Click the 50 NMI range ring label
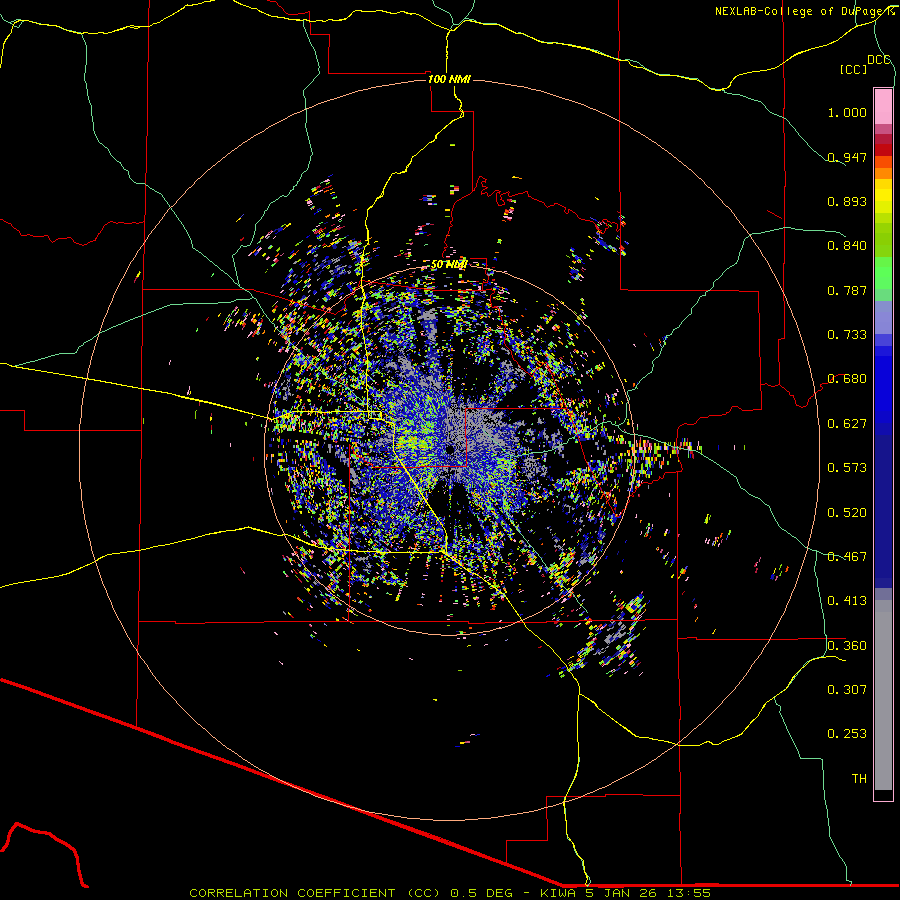 point(449,265)
